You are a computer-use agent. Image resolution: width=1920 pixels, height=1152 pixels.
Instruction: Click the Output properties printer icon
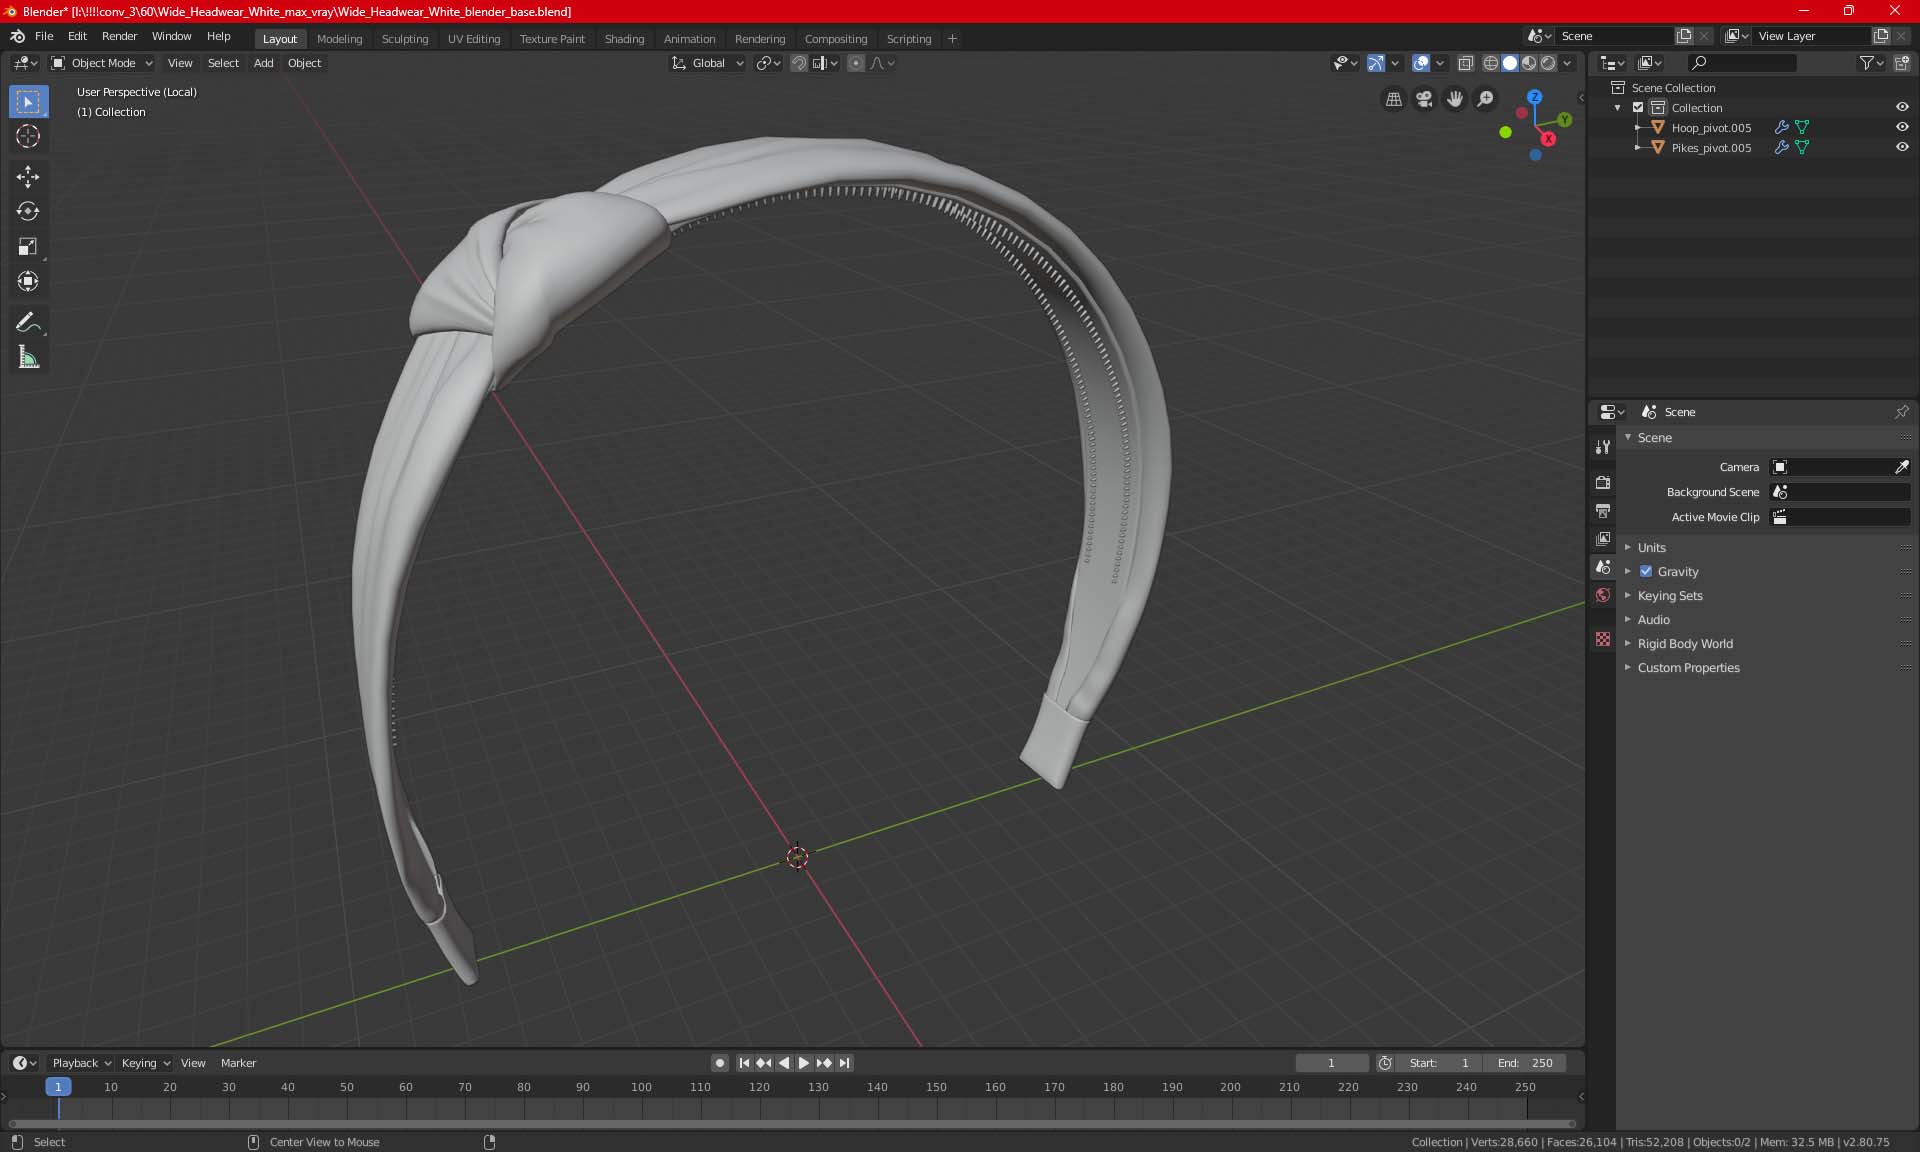point(1603,511)
